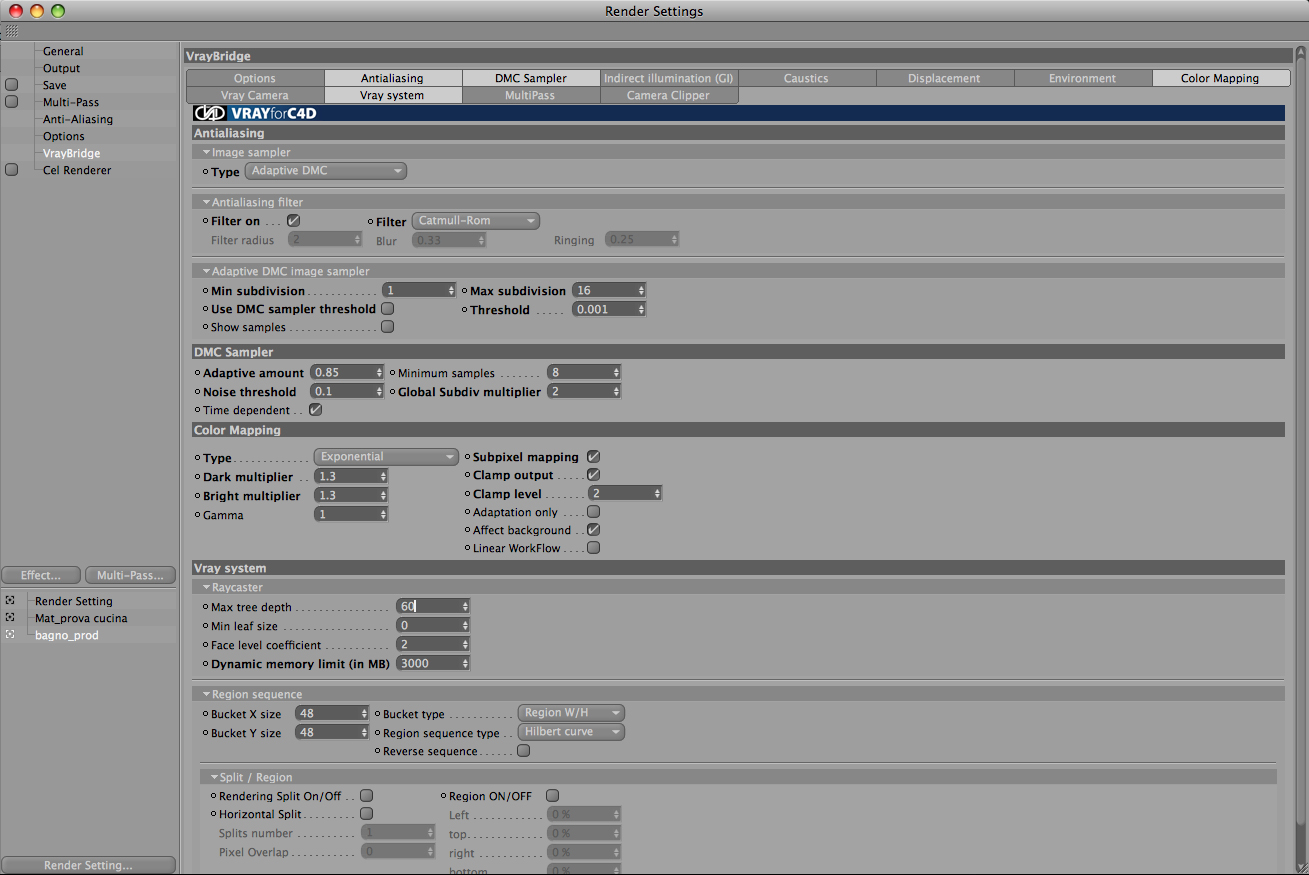The width and height of the screenshot is (1309, 875).
Task: Click the Effect... button
Action: click(41, 575)
